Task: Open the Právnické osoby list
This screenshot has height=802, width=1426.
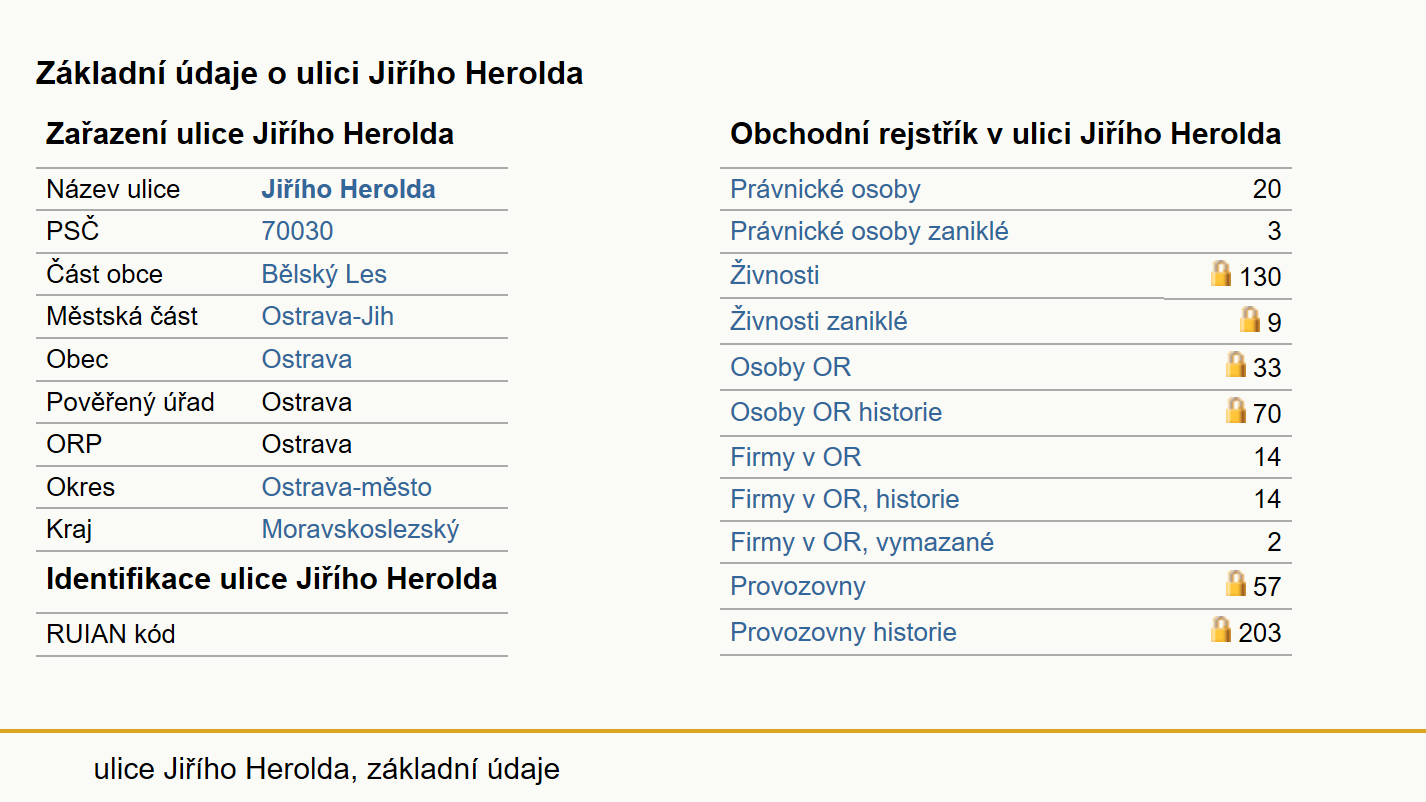Action: [825, 190]
